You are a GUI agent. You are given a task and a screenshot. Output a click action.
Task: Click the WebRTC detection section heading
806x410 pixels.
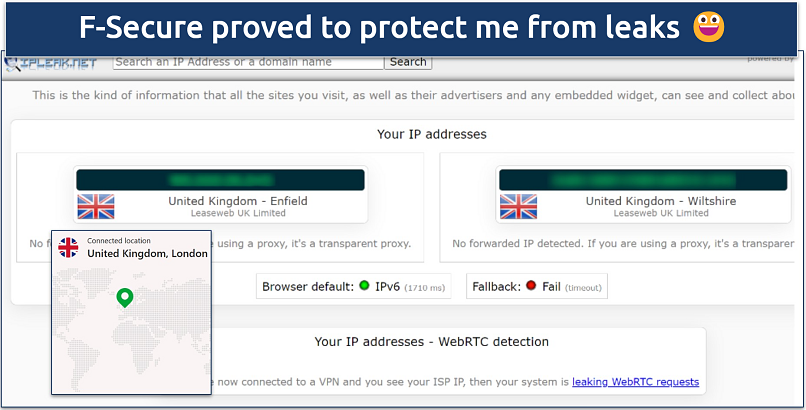tap(431, 342)
